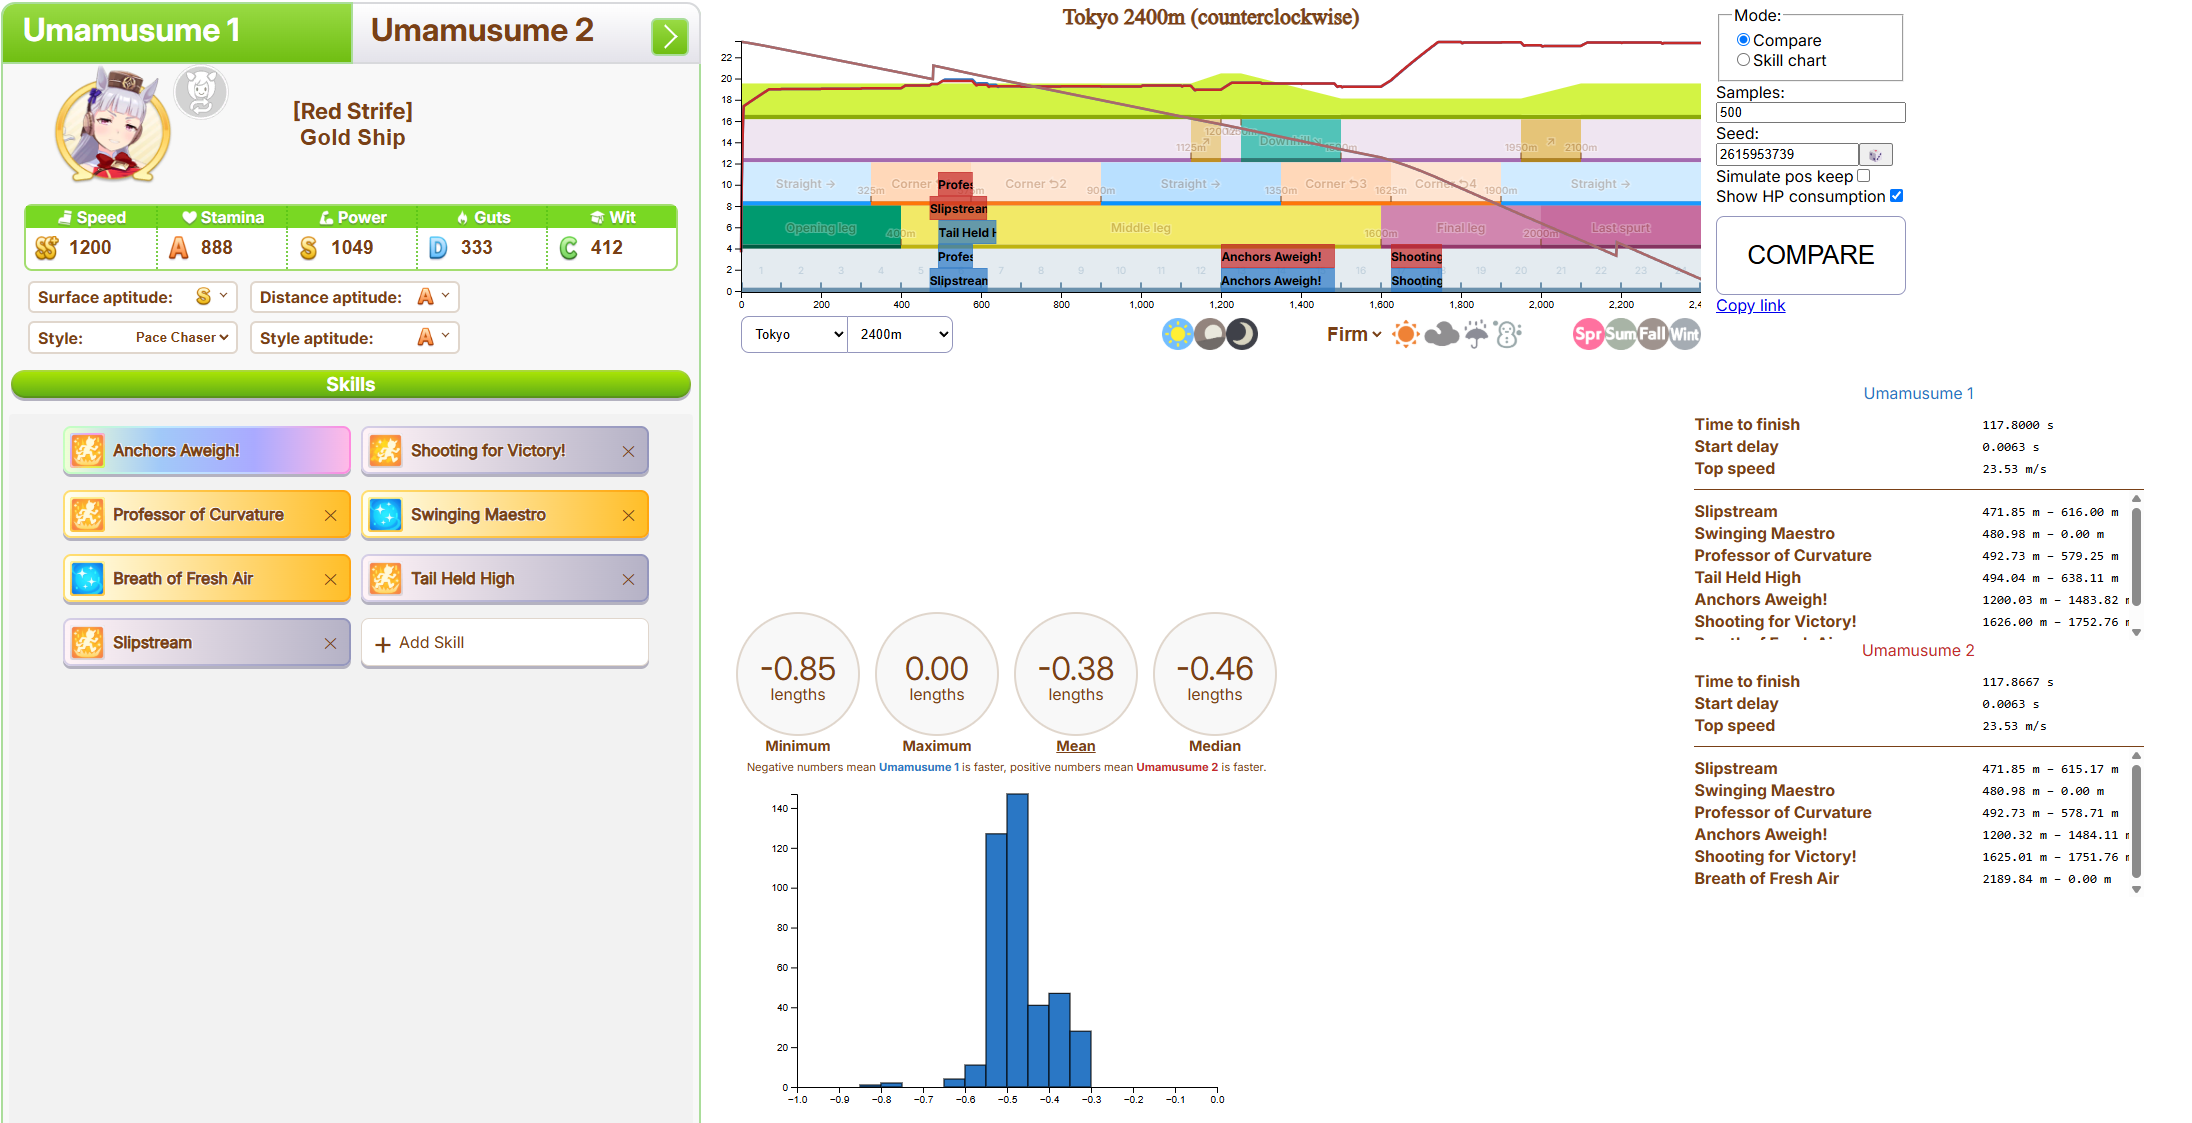Select Skill chart mode radio button
Screen dimensions: 2192x1123
coord(1743,60)
